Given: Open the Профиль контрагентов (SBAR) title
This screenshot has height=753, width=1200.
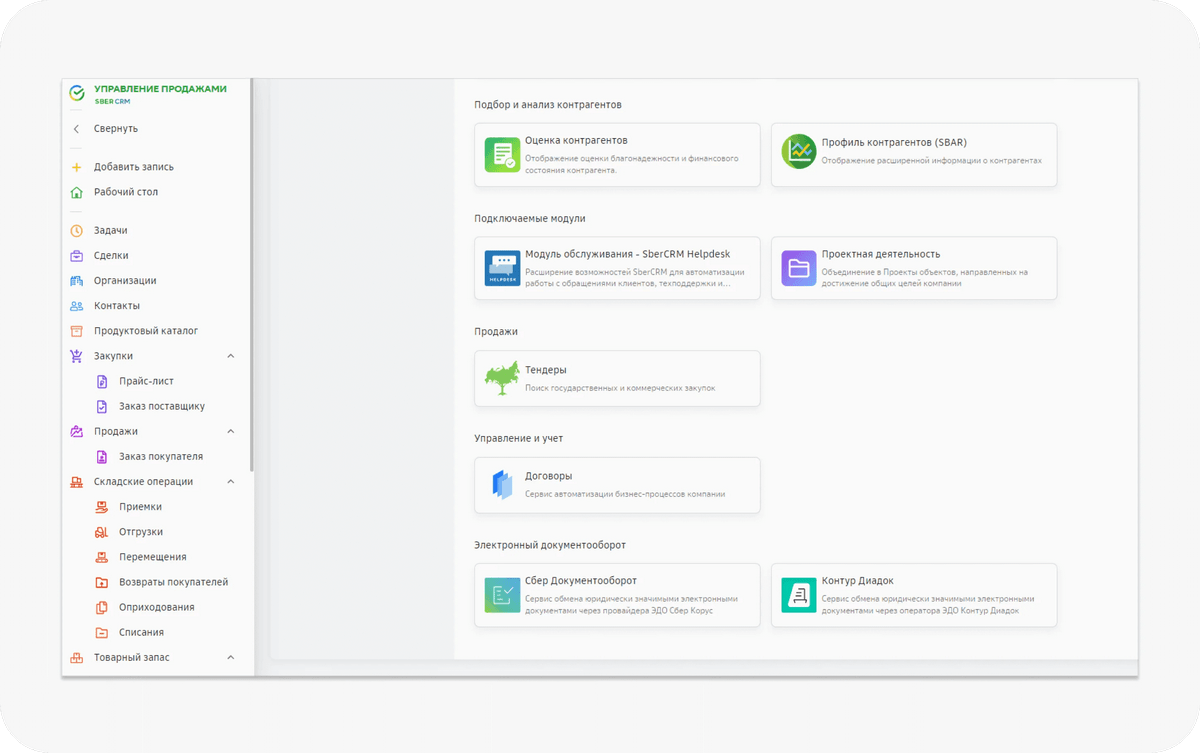Looking at the screenshot, I should [894, 142].
